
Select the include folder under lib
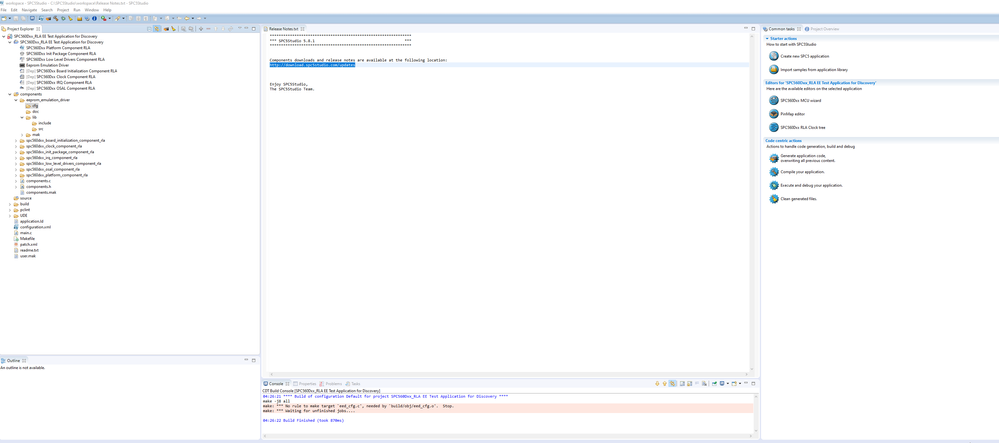click(x=45, y=123)
